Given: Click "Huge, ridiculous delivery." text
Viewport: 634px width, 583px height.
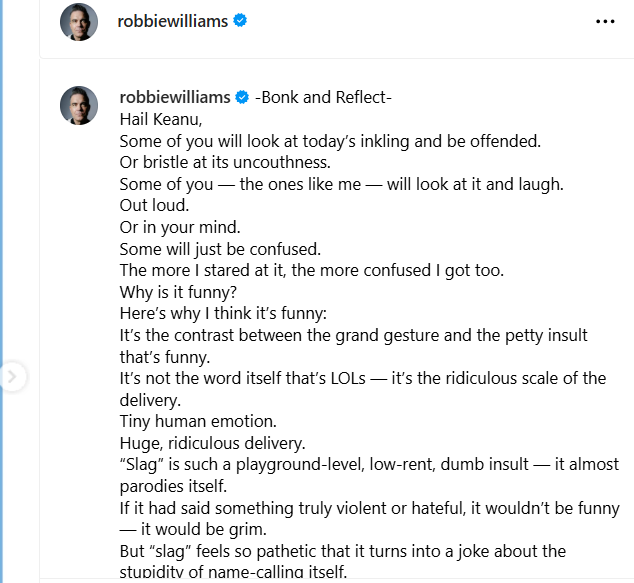Looking at the screenshot, I should pos(212,443).
